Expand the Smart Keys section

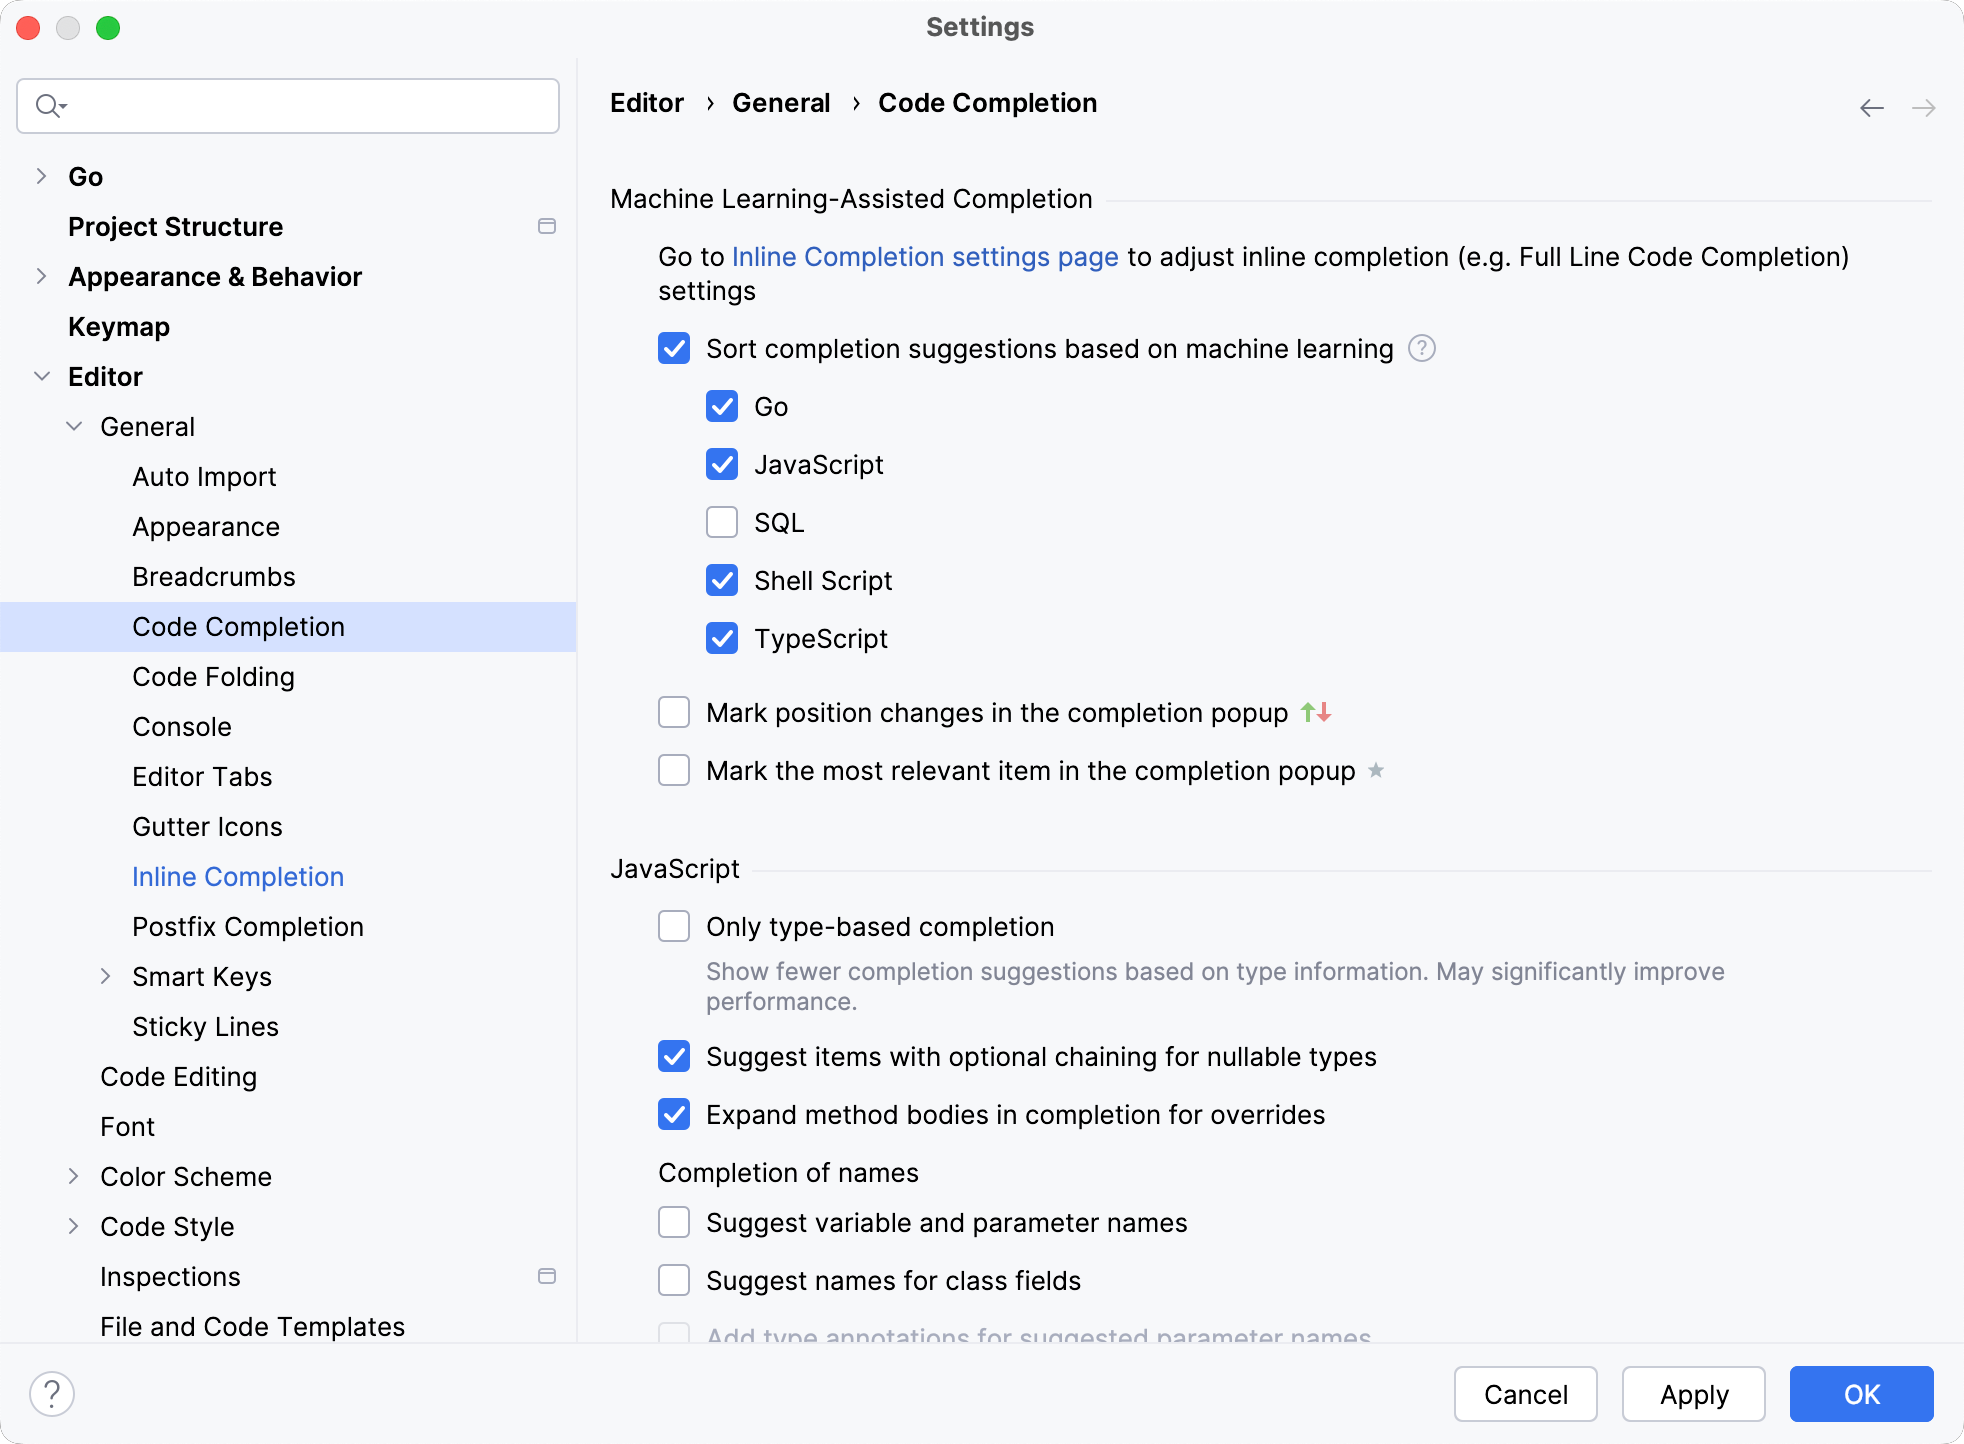point(107,976)
